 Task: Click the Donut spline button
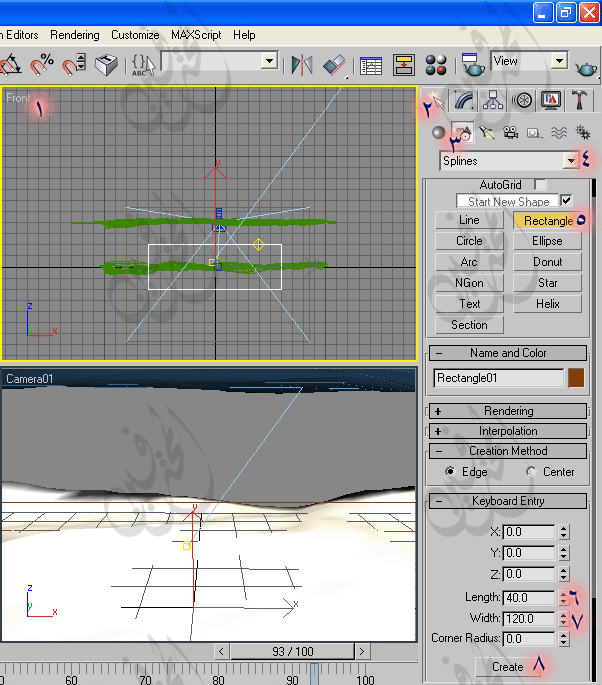click(x=547, y=262)
